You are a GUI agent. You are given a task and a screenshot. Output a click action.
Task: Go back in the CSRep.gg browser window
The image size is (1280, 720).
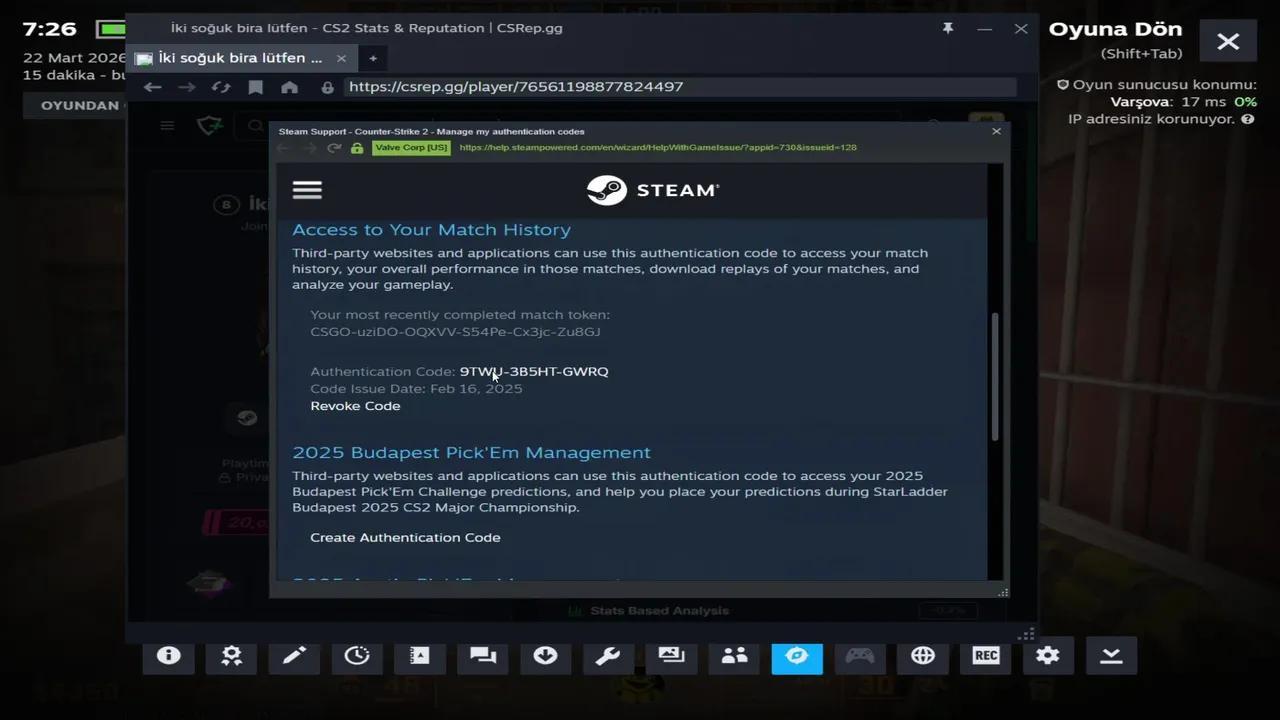[x=152, y=87]
